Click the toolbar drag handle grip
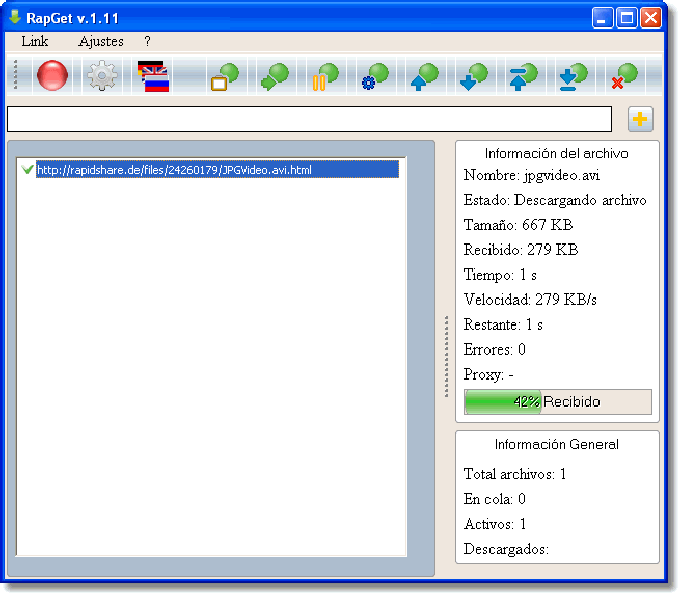 pos(16,75)
